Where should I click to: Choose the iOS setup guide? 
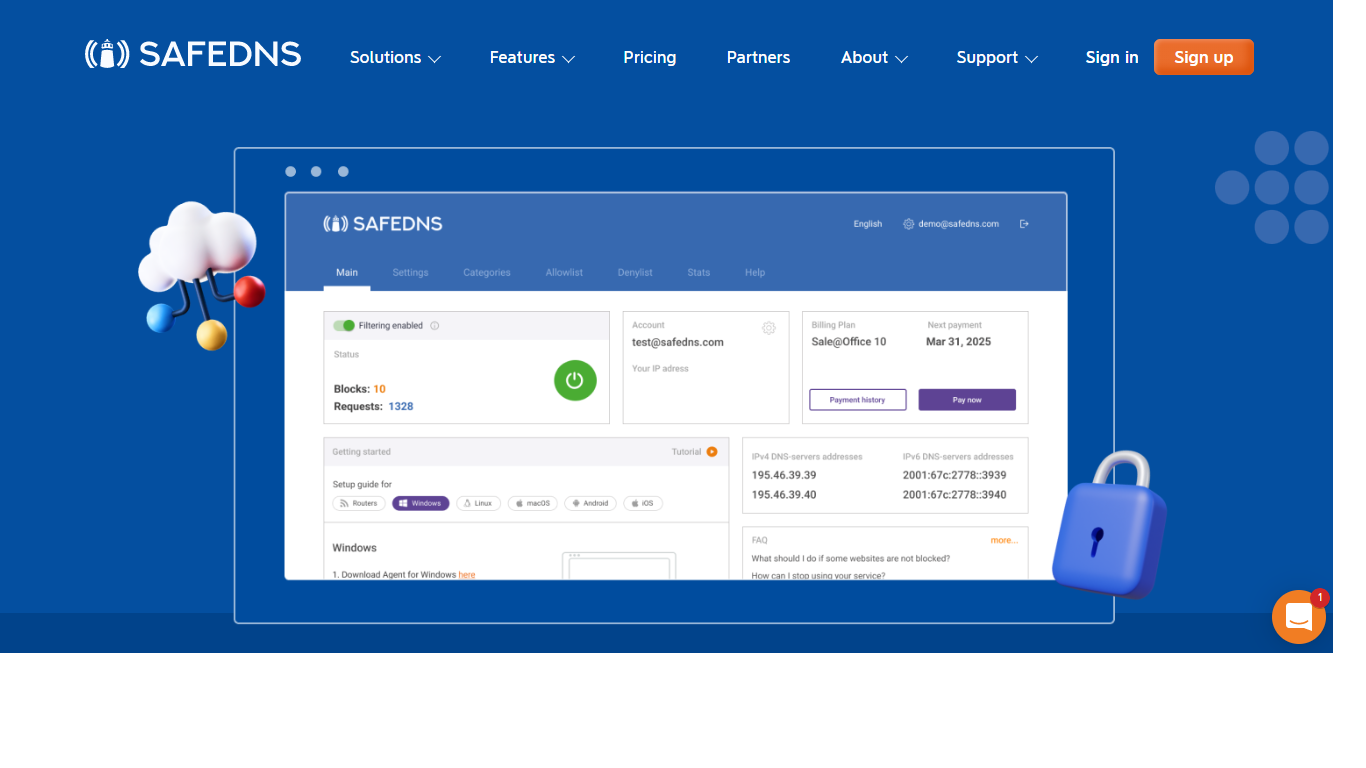(x=643, y=504)
